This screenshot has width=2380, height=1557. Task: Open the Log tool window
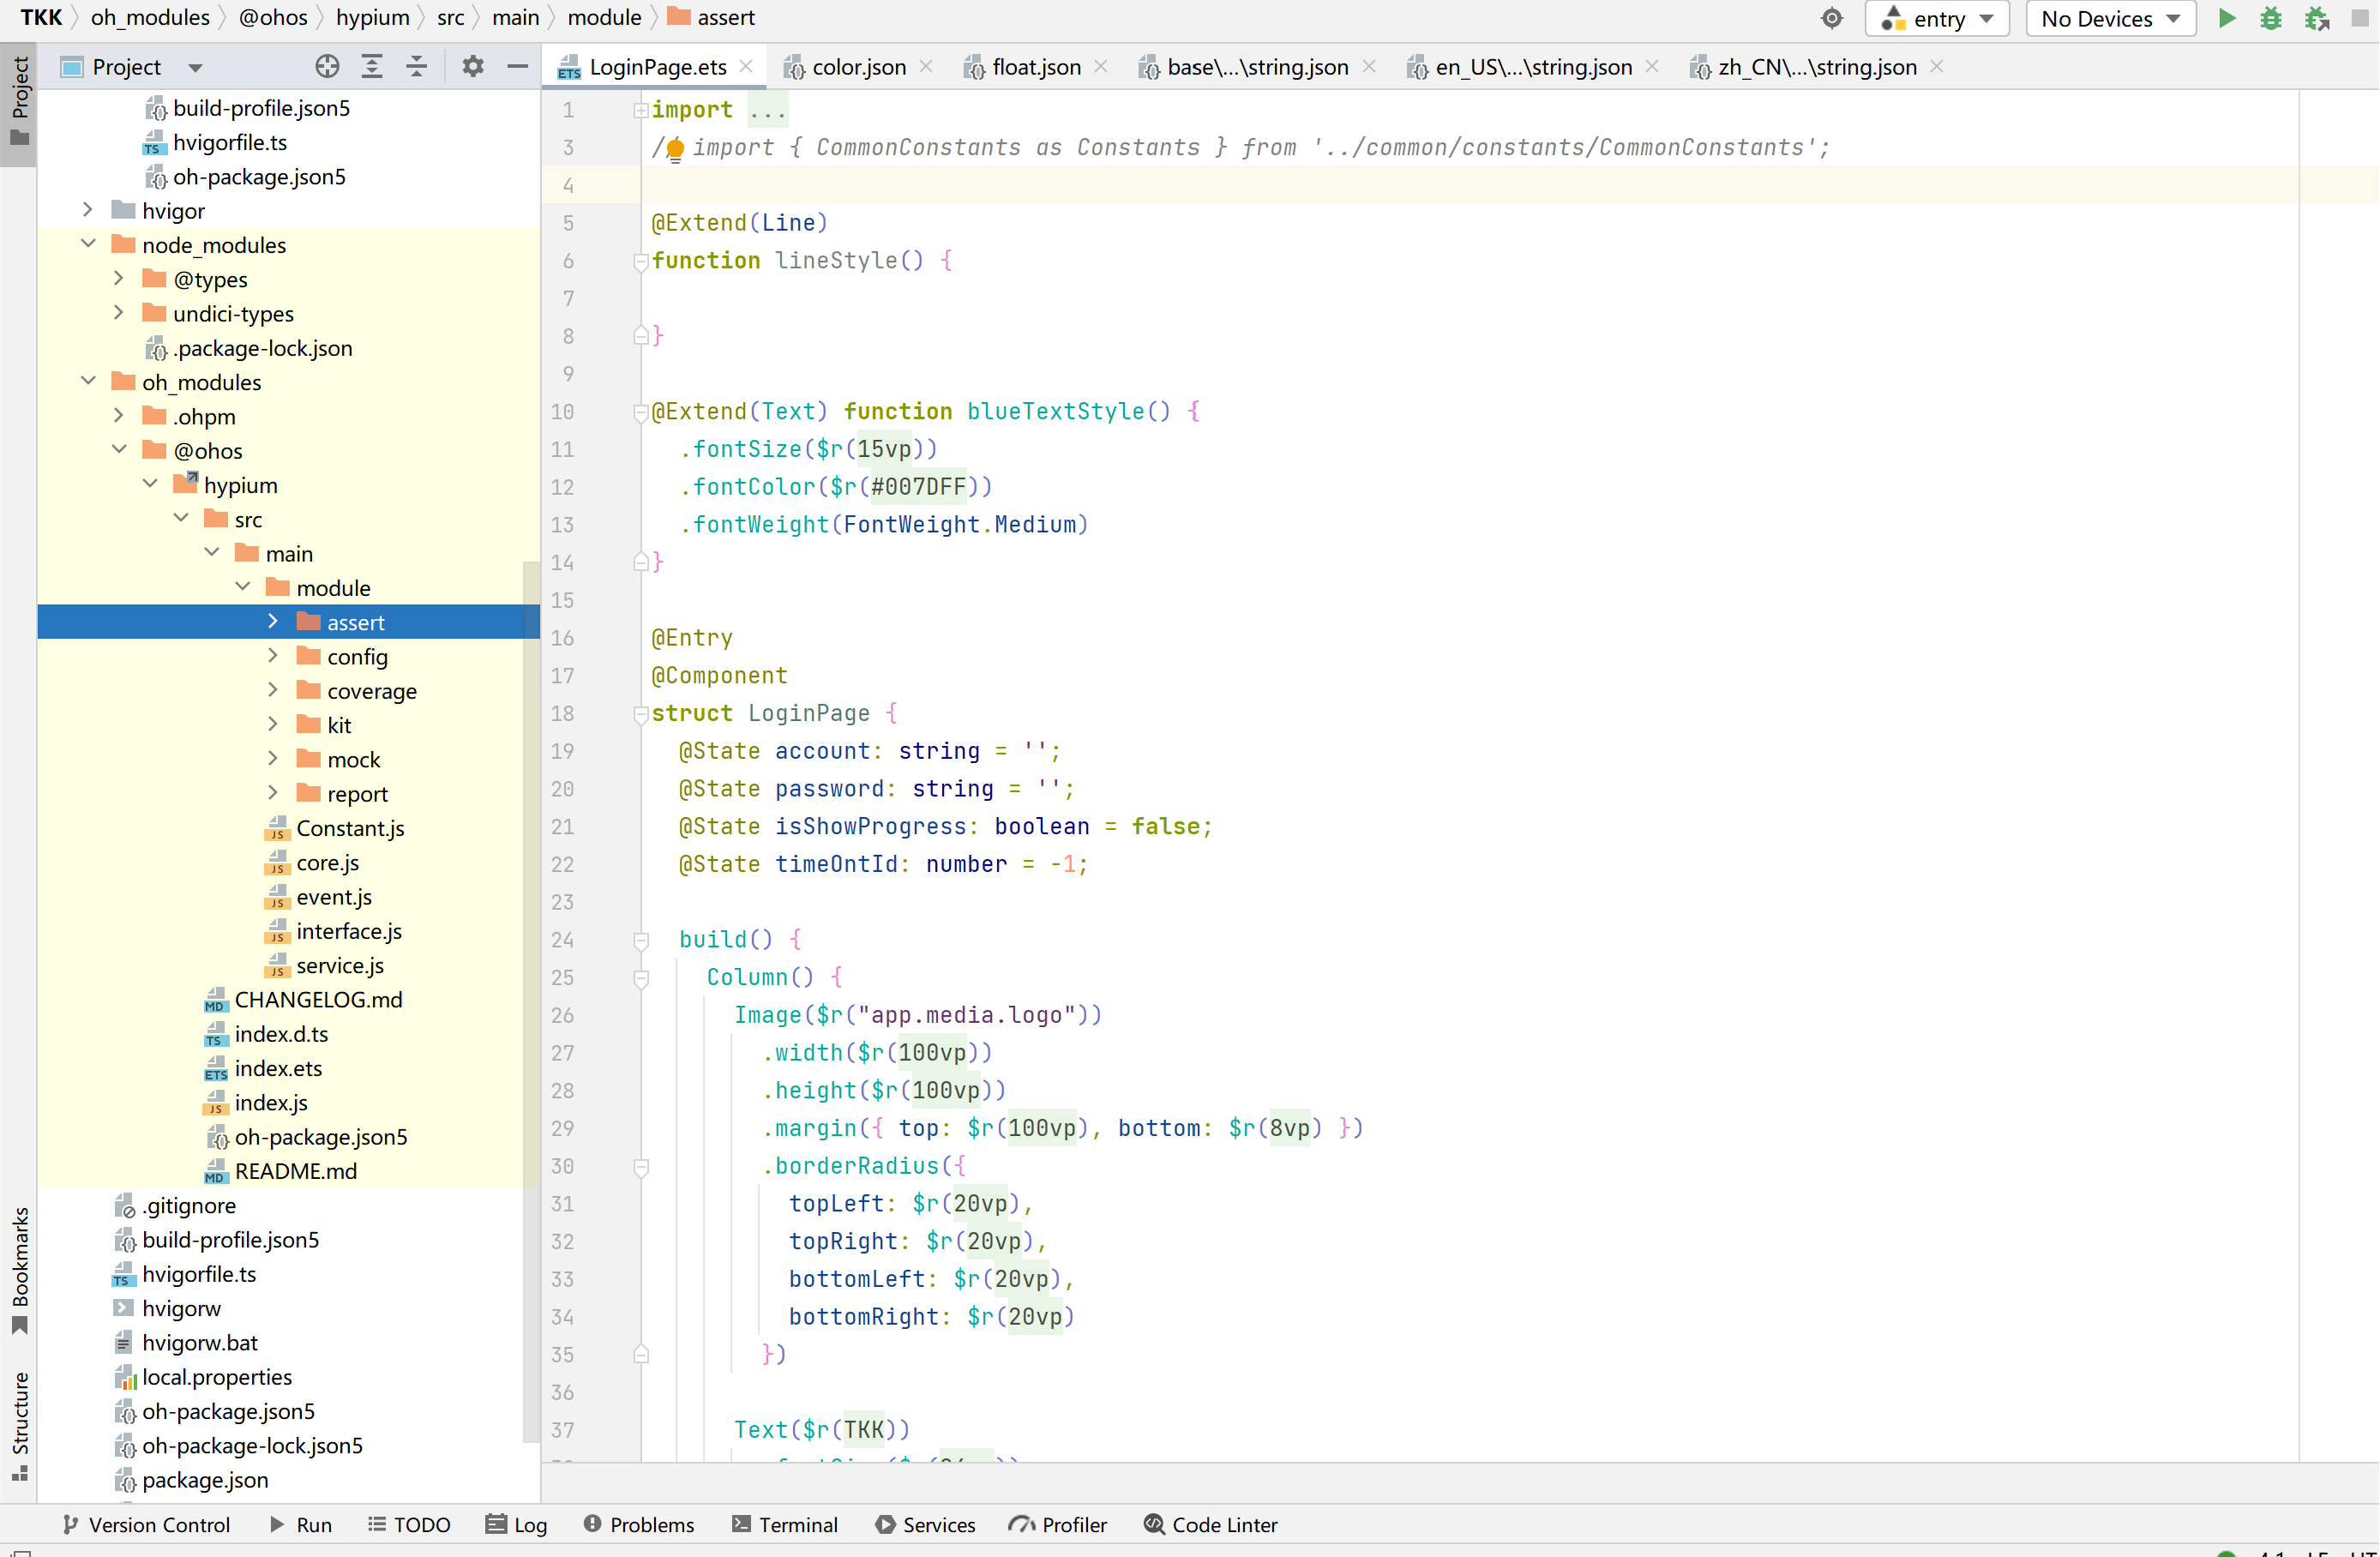pos(516,1524)
